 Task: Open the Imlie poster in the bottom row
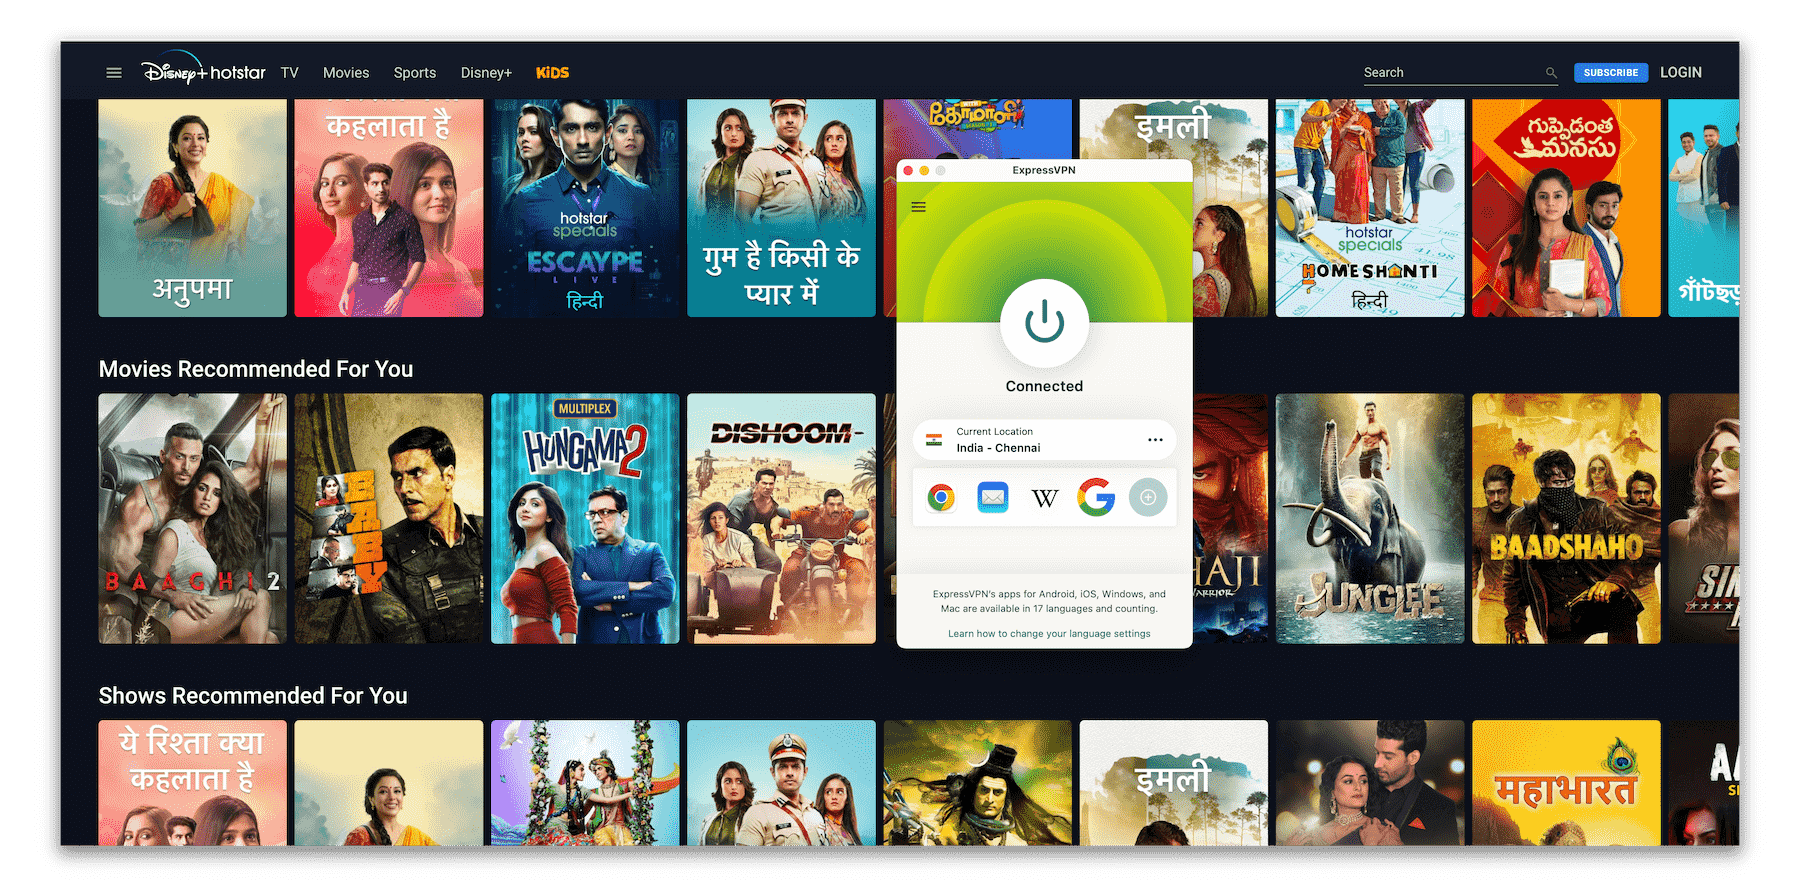tap(1174, 783)
